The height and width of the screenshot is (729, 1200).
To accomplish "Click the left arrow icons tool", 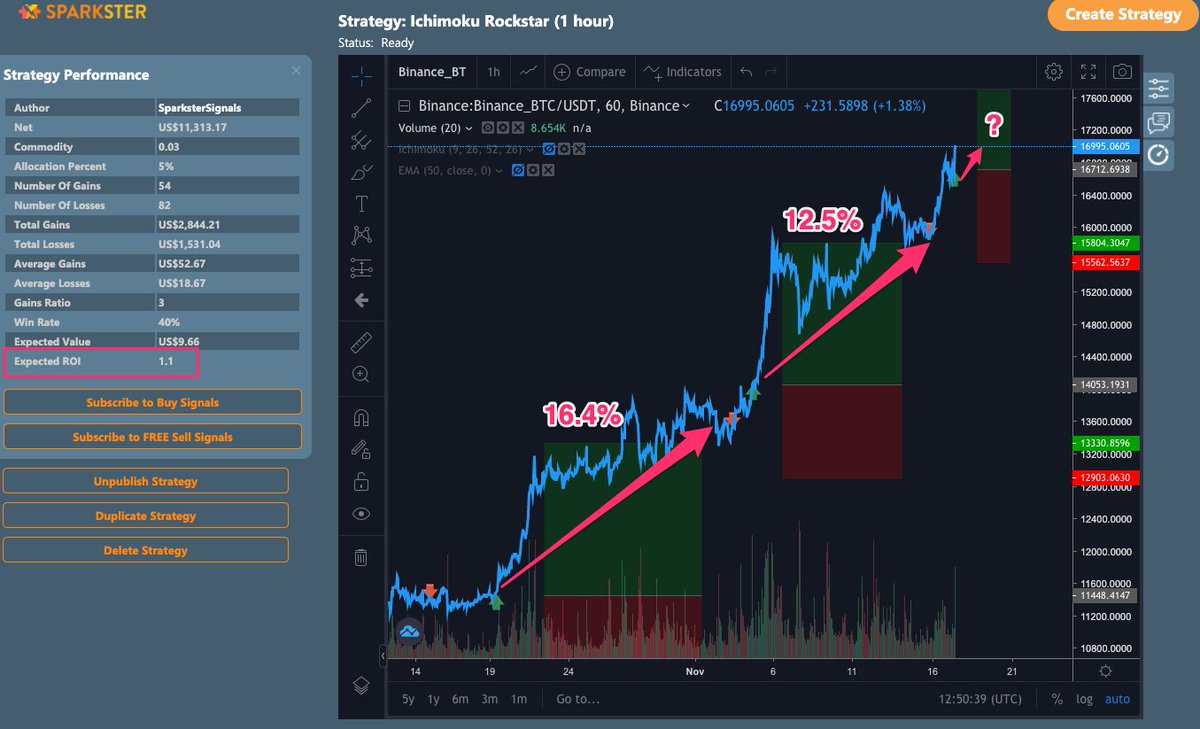I will coord(362,300).
